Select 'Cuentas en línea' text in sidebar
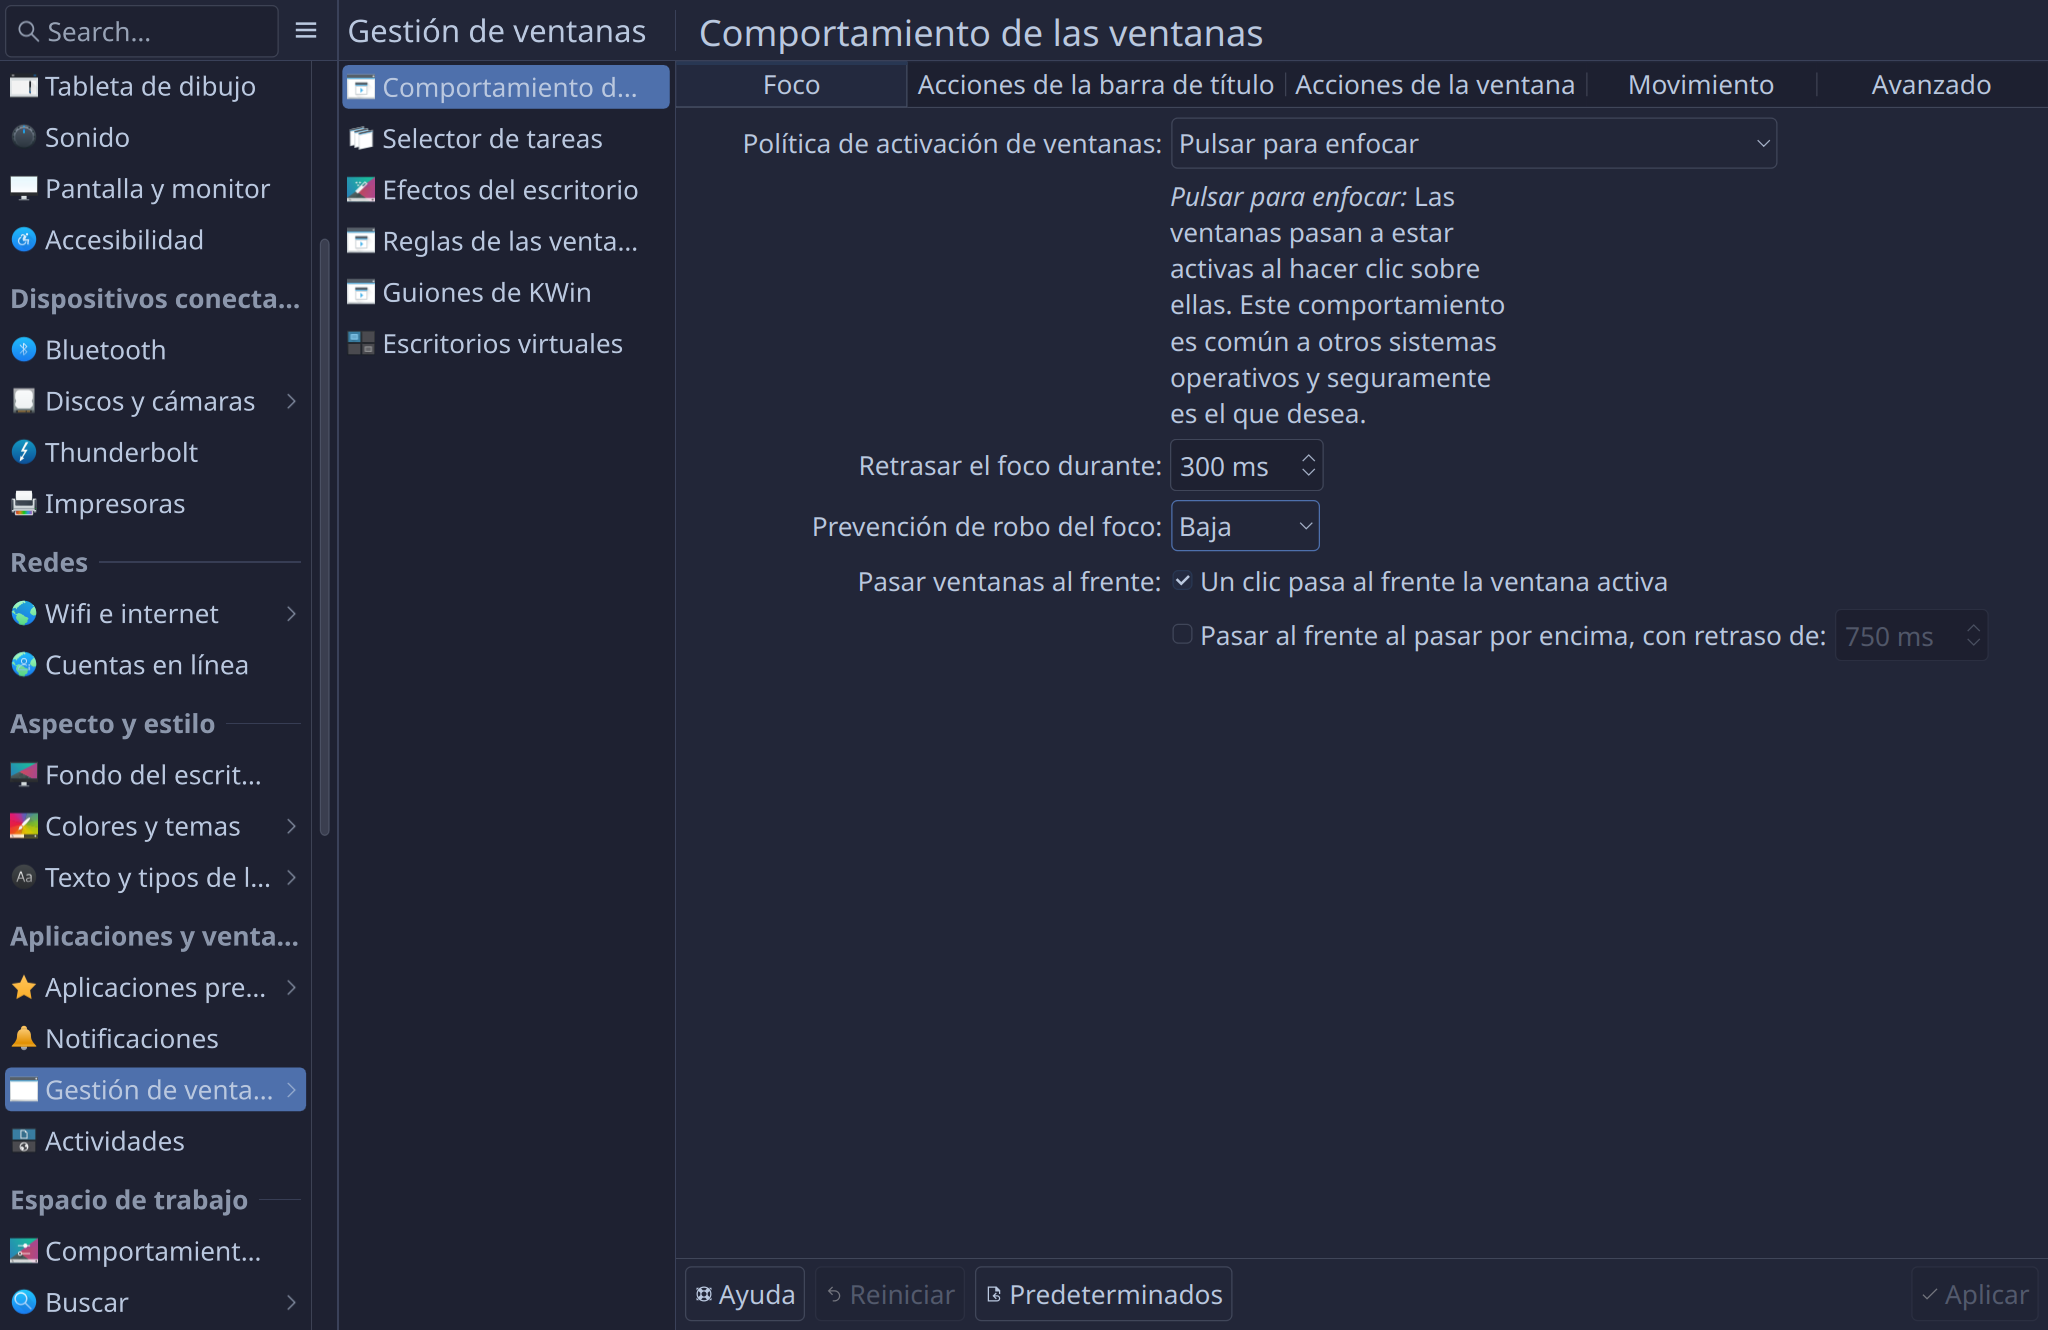 (x=147, y=665)
